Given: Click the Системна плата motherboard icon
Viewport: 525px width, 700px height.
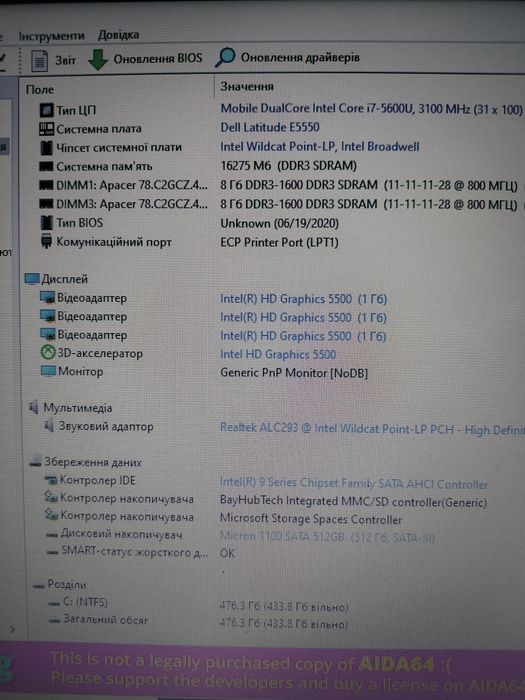Looking at the screenshot, I should tap(46, 129).
